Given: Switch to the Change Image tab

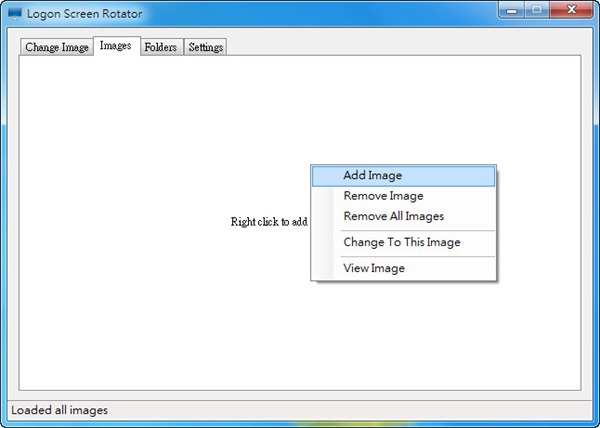Looking at the screenshot, I should 57,47.
